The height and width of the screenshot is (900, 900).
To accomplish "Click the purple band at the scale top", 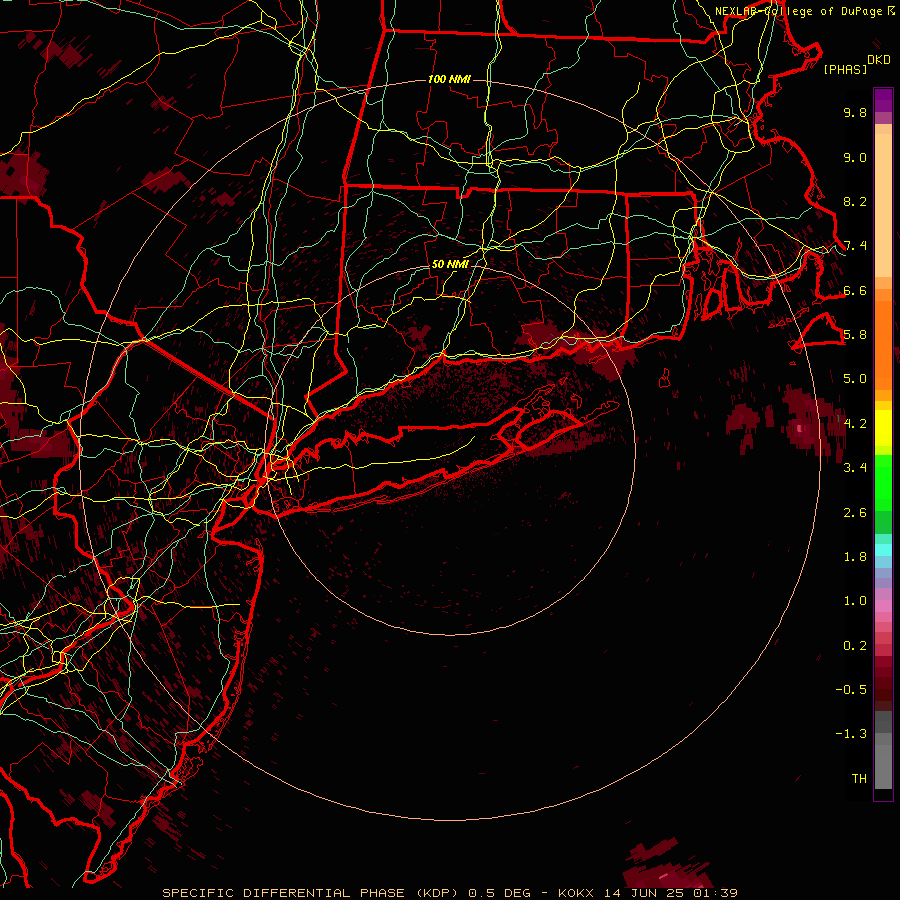I will click(x=883, y=100).
